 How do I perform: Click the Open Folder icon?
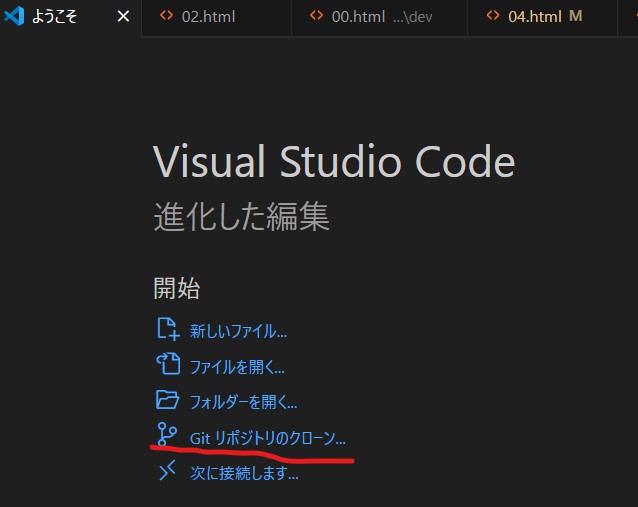167,400
